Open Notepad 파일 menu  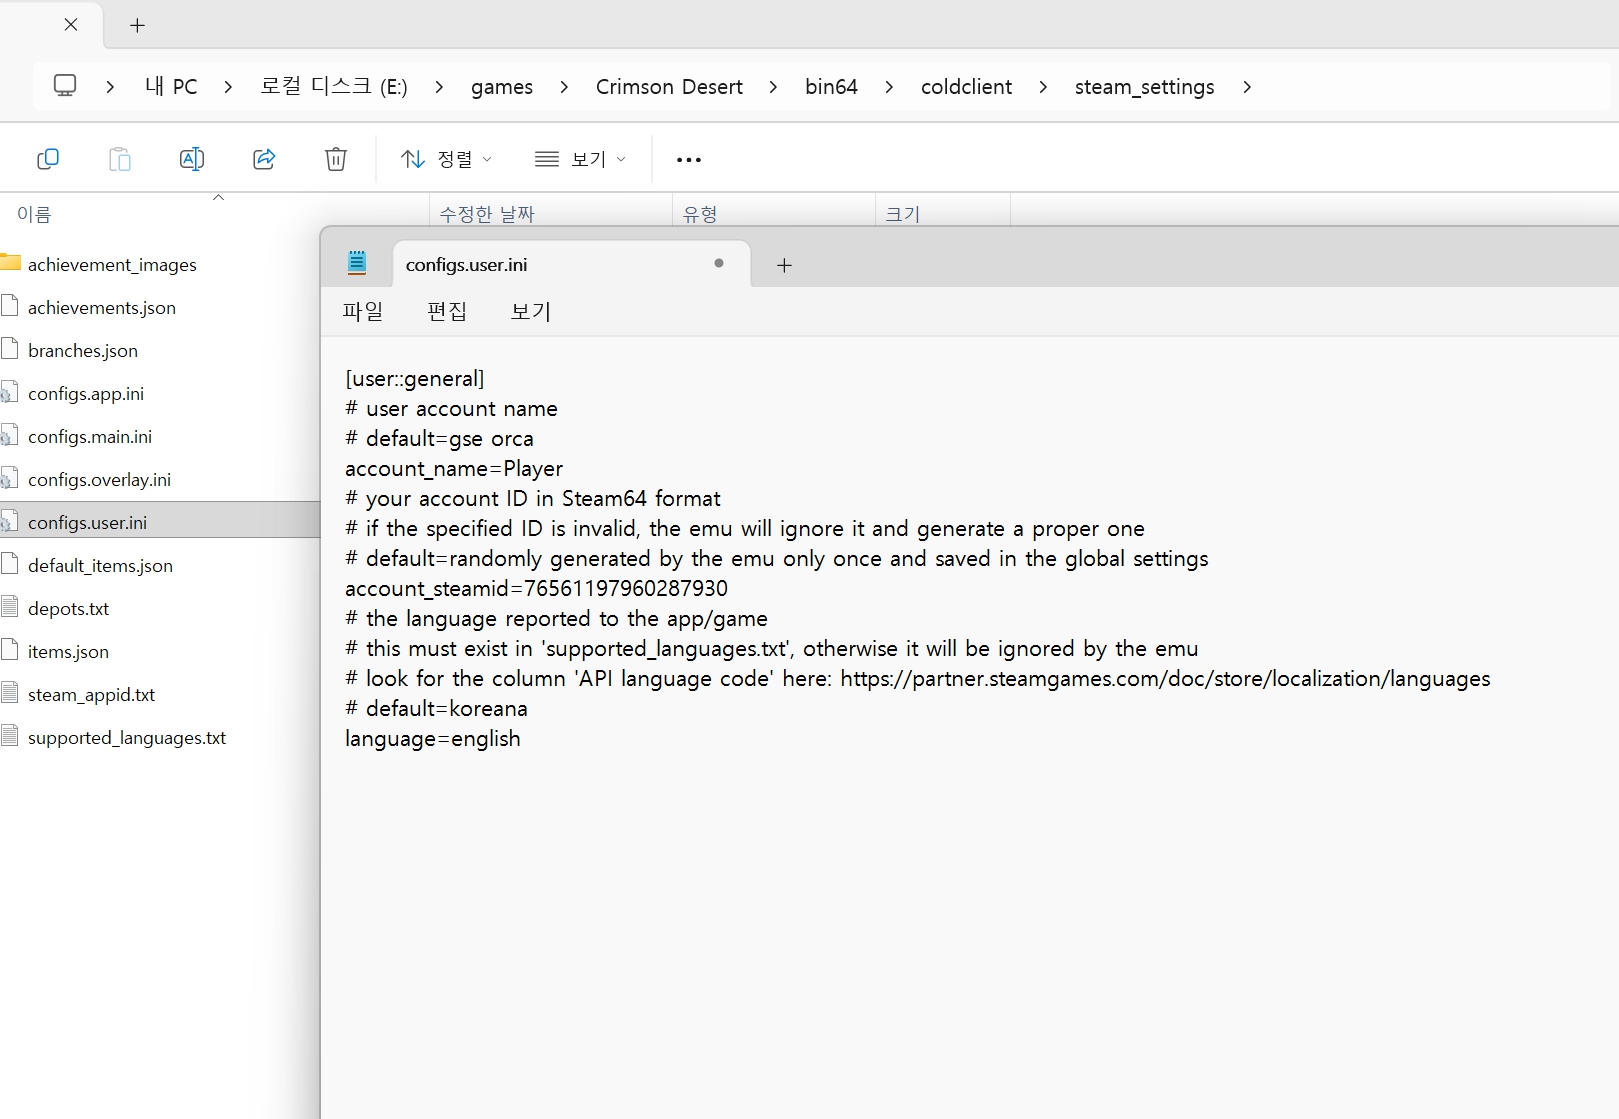coord(363,311)
